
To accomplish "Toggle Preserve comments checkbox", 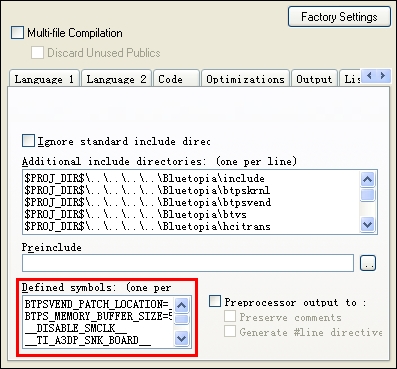I will pyautogui.click(x=230, y=316).
